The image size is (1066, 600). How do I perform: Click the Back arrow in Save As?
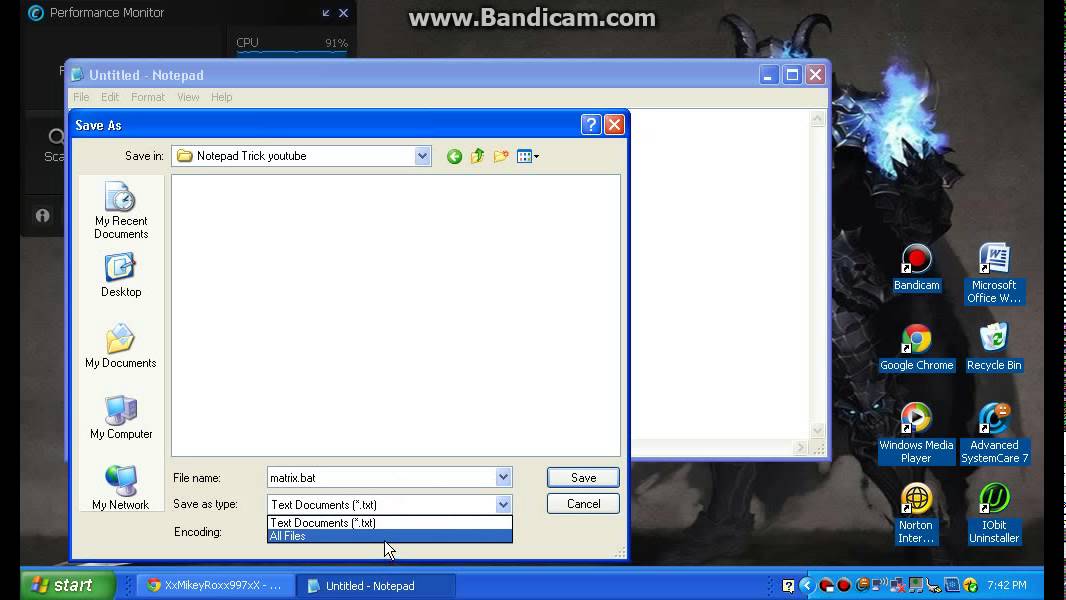(x=454, y=157)
